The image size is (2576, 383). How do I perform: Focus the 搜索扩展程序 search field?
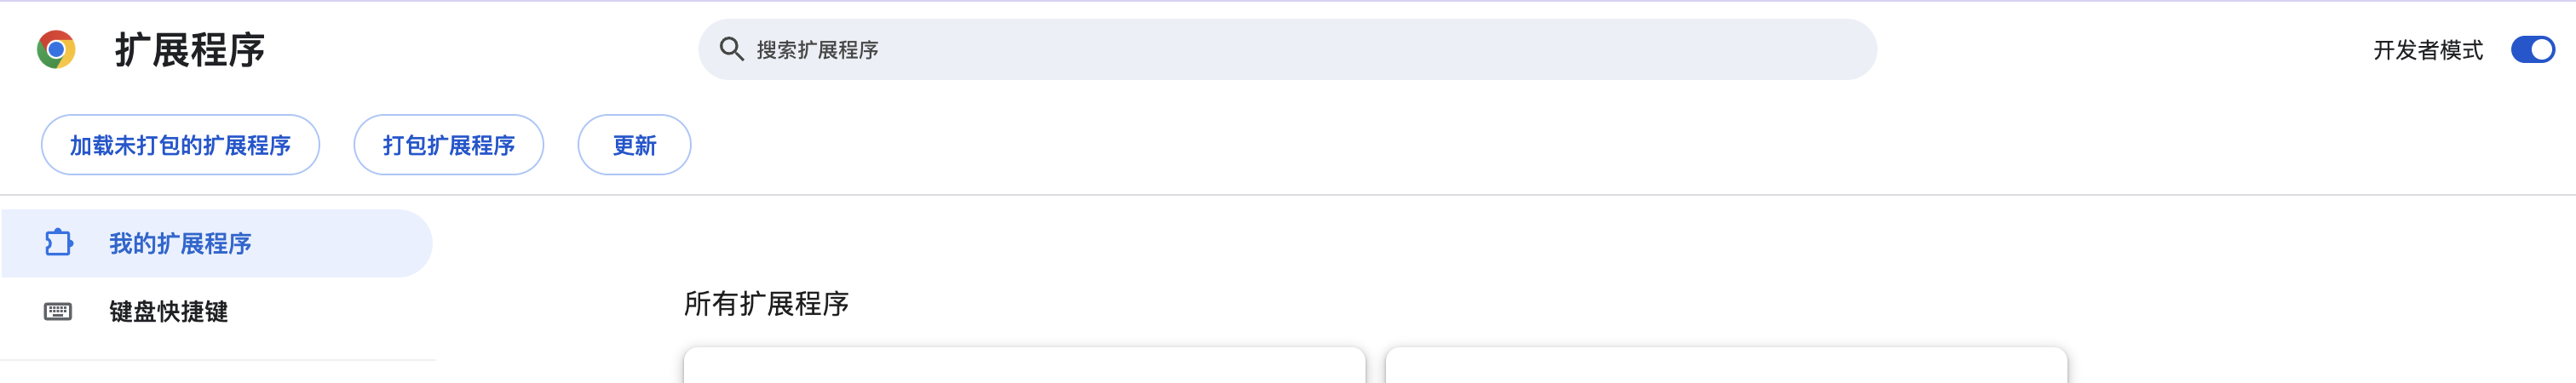pyautogui.click(x=1287, y=49)
